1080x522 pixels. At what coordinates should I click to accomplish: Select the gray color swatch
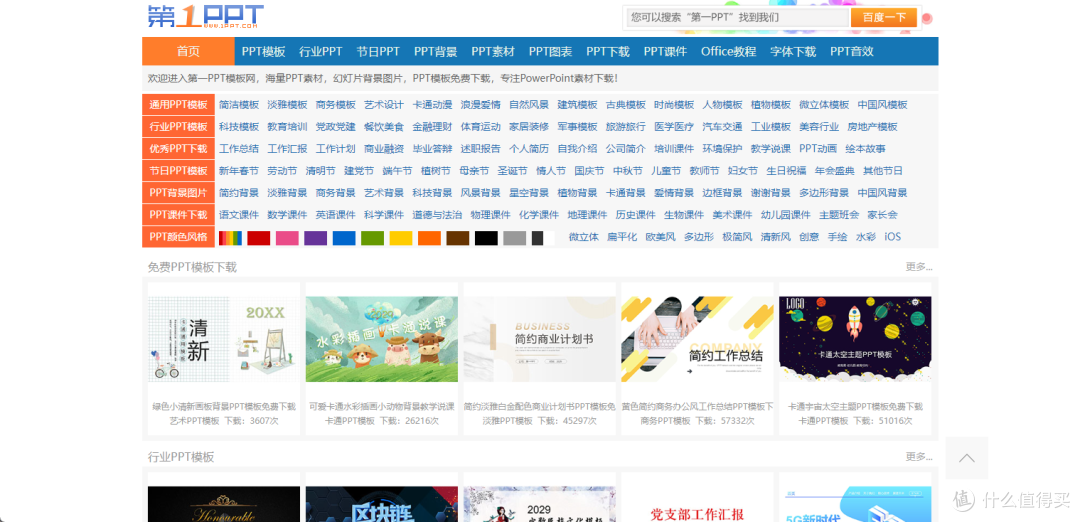click(515, 238)
